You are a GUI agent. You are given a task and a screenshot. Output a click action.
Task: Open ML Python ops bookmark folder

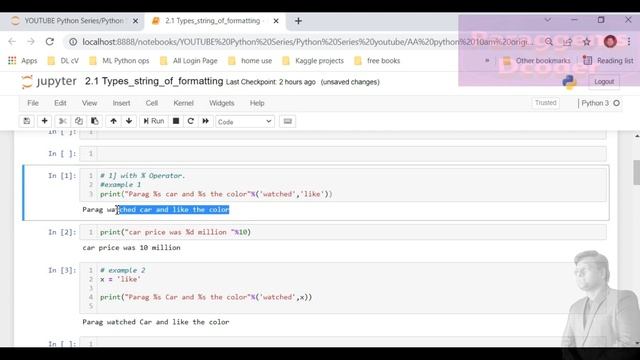tap(119, 61)
